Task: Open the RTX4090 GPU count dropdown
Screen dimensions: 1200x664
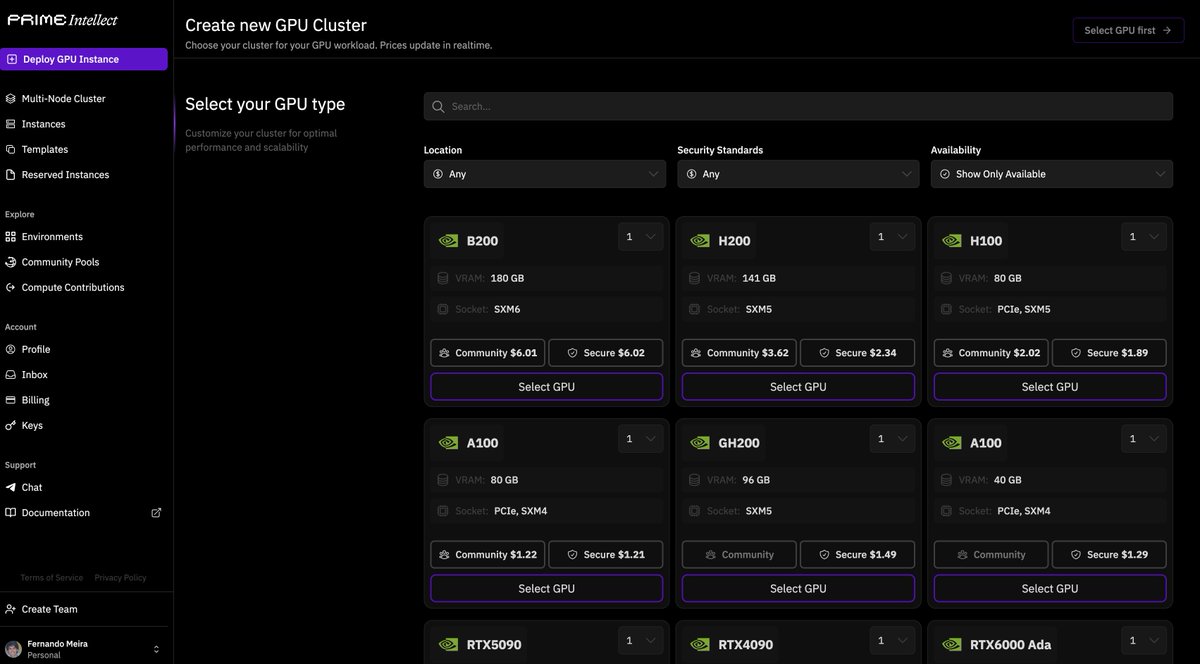Action: [892, 641]
